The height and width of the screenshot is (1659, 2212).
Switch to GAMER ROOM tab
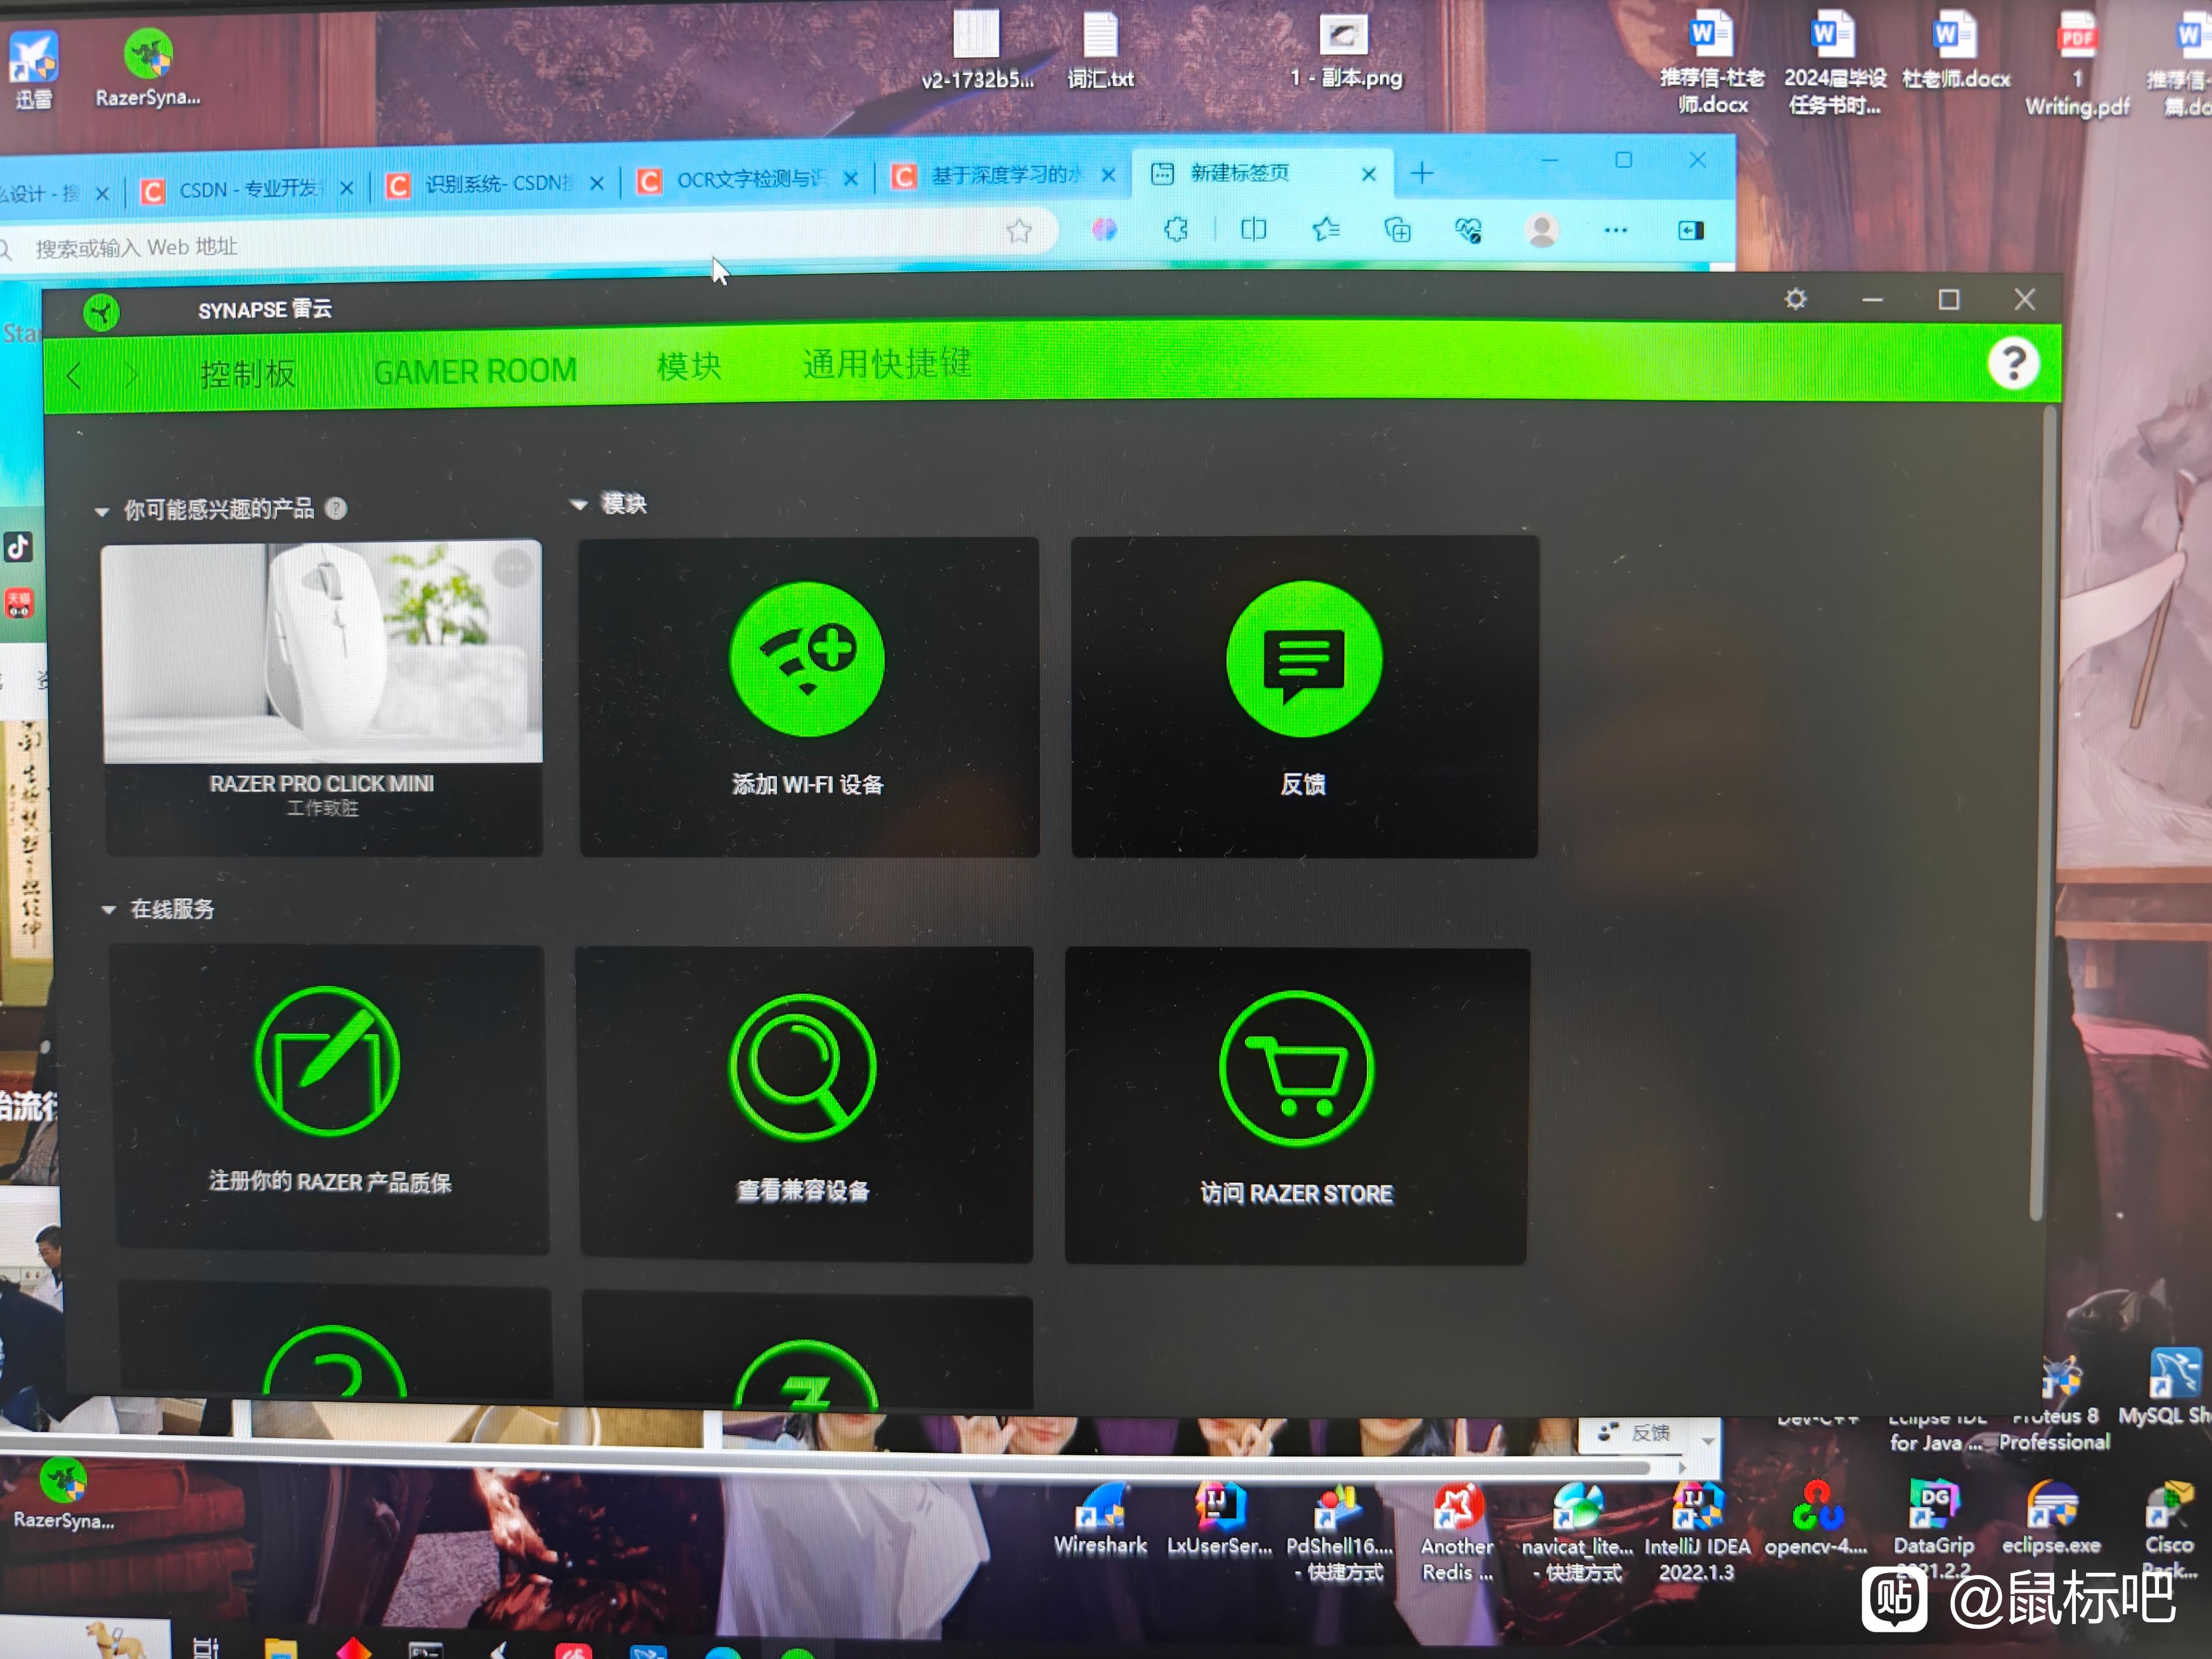pyautogui.click(x=475, y=371)
